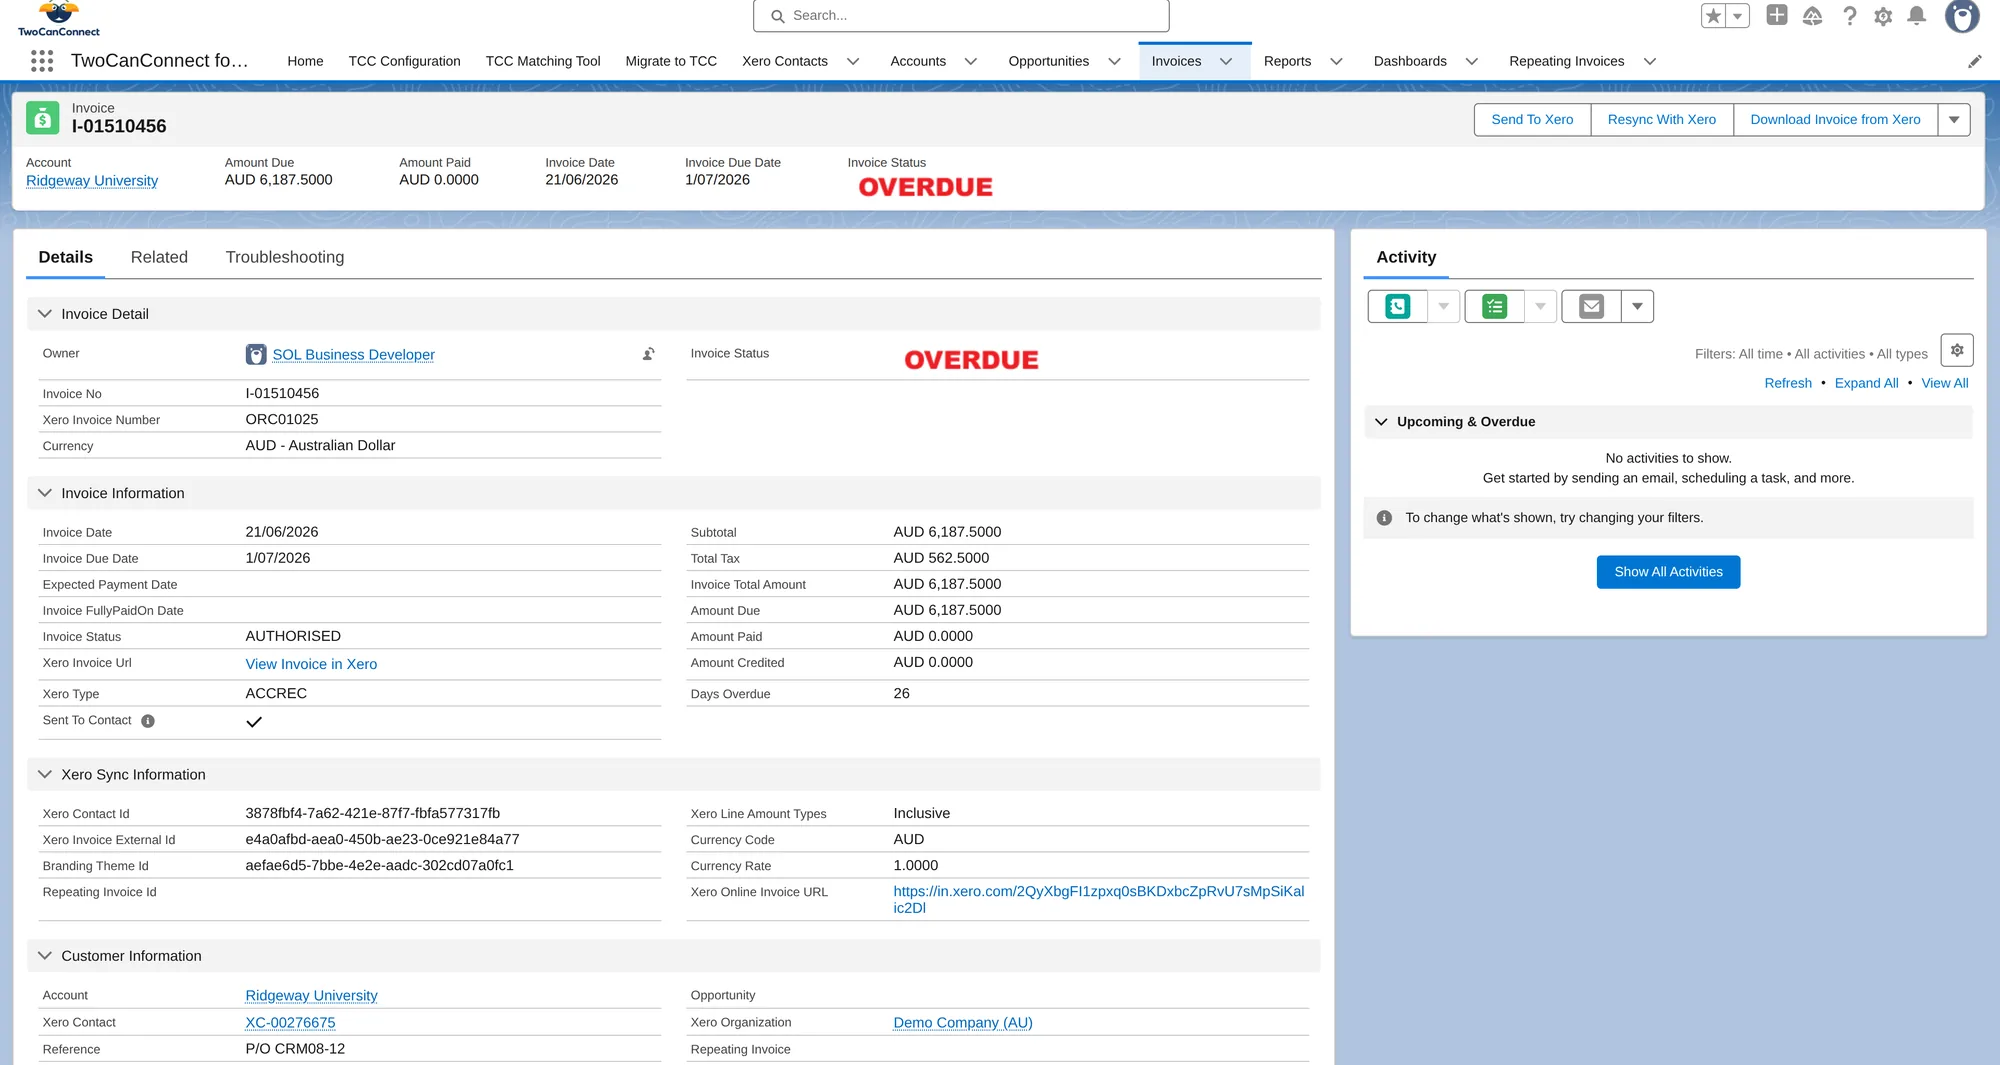Screen dimensions: 2000x1065
Task: Click the Sent To Contact info icon
Action: (x=148, y=721)
